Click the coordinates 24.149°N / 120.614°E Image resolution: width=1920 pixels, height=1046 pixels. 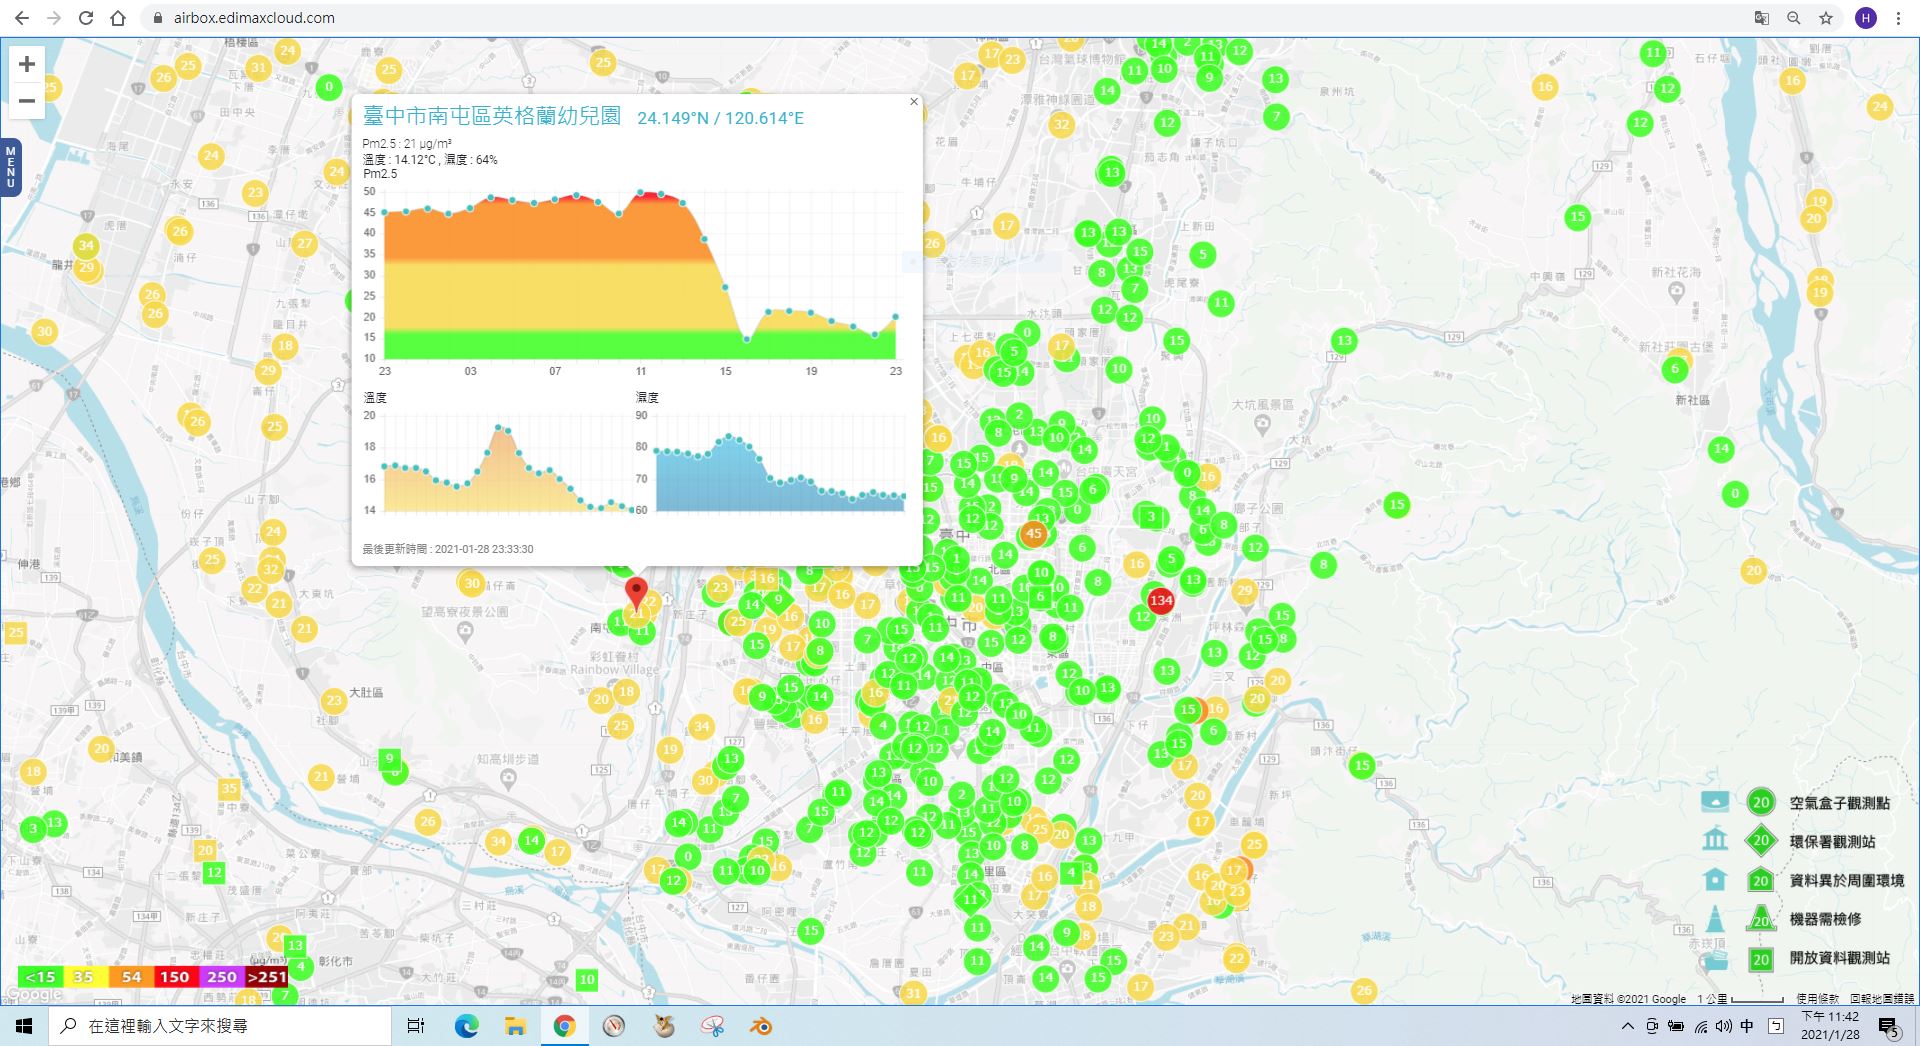pos(720,118)
